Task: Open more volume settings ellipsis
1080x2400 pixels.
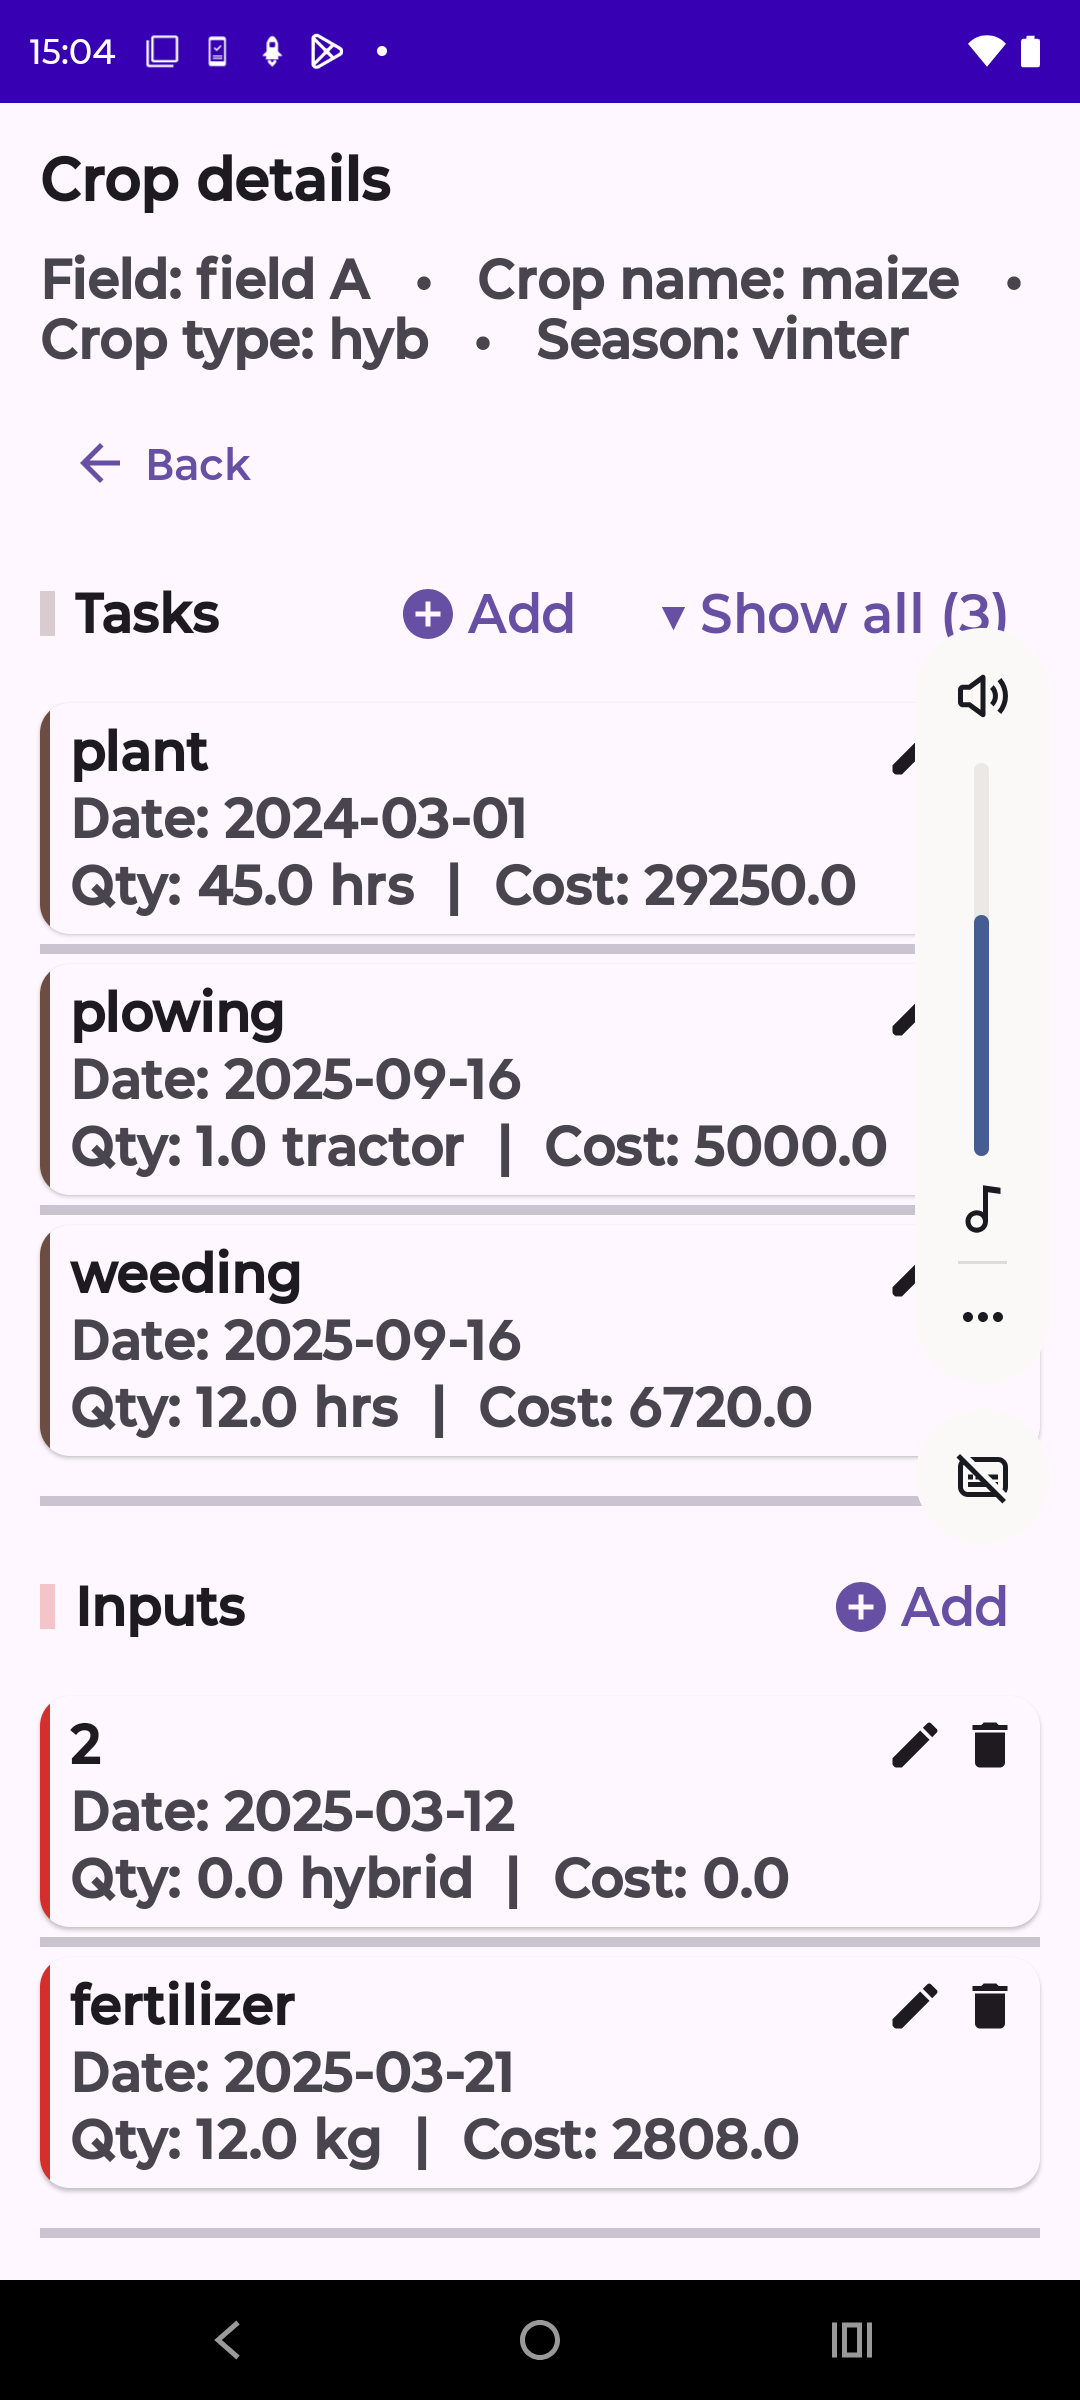Action: click(982, 1316)
